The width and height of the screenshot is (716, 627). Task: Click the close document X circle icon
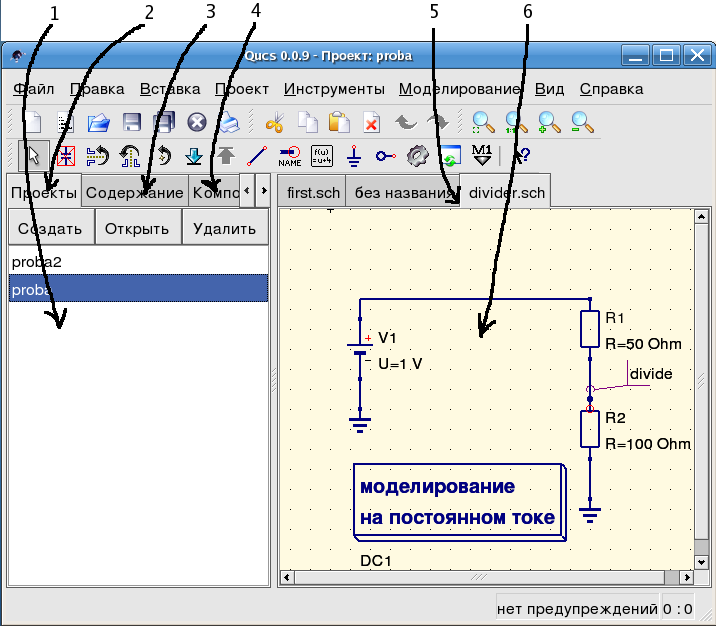tap(197, 122)
